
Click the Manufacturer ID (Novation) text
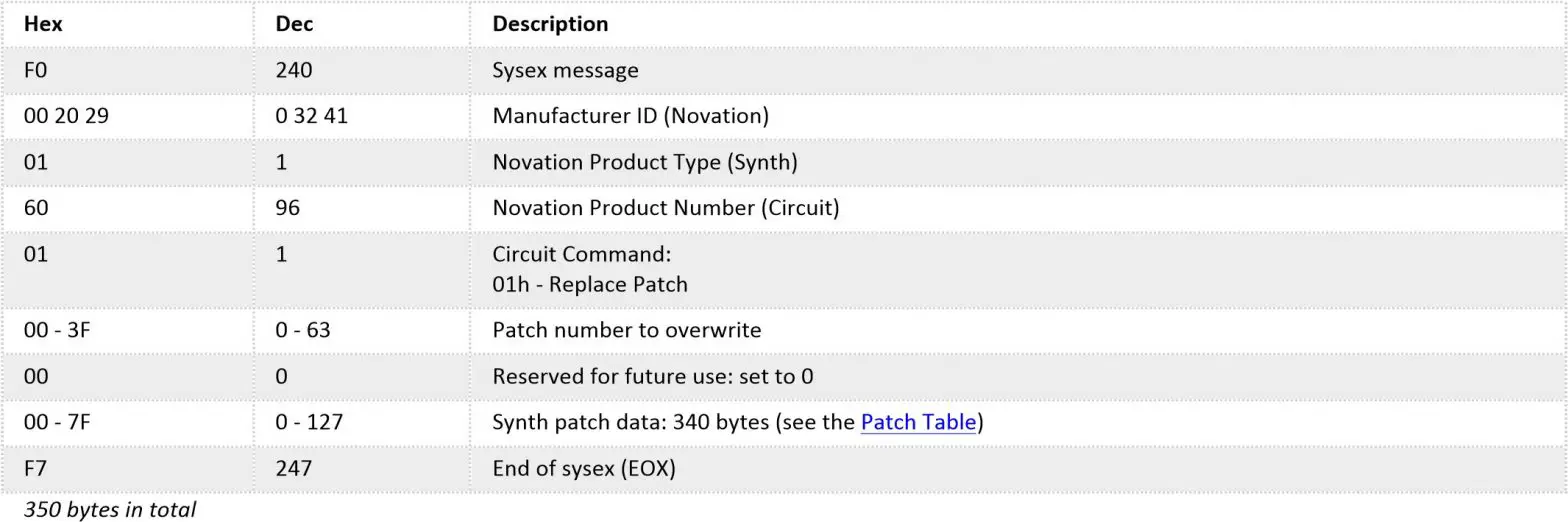coord(630,116)
